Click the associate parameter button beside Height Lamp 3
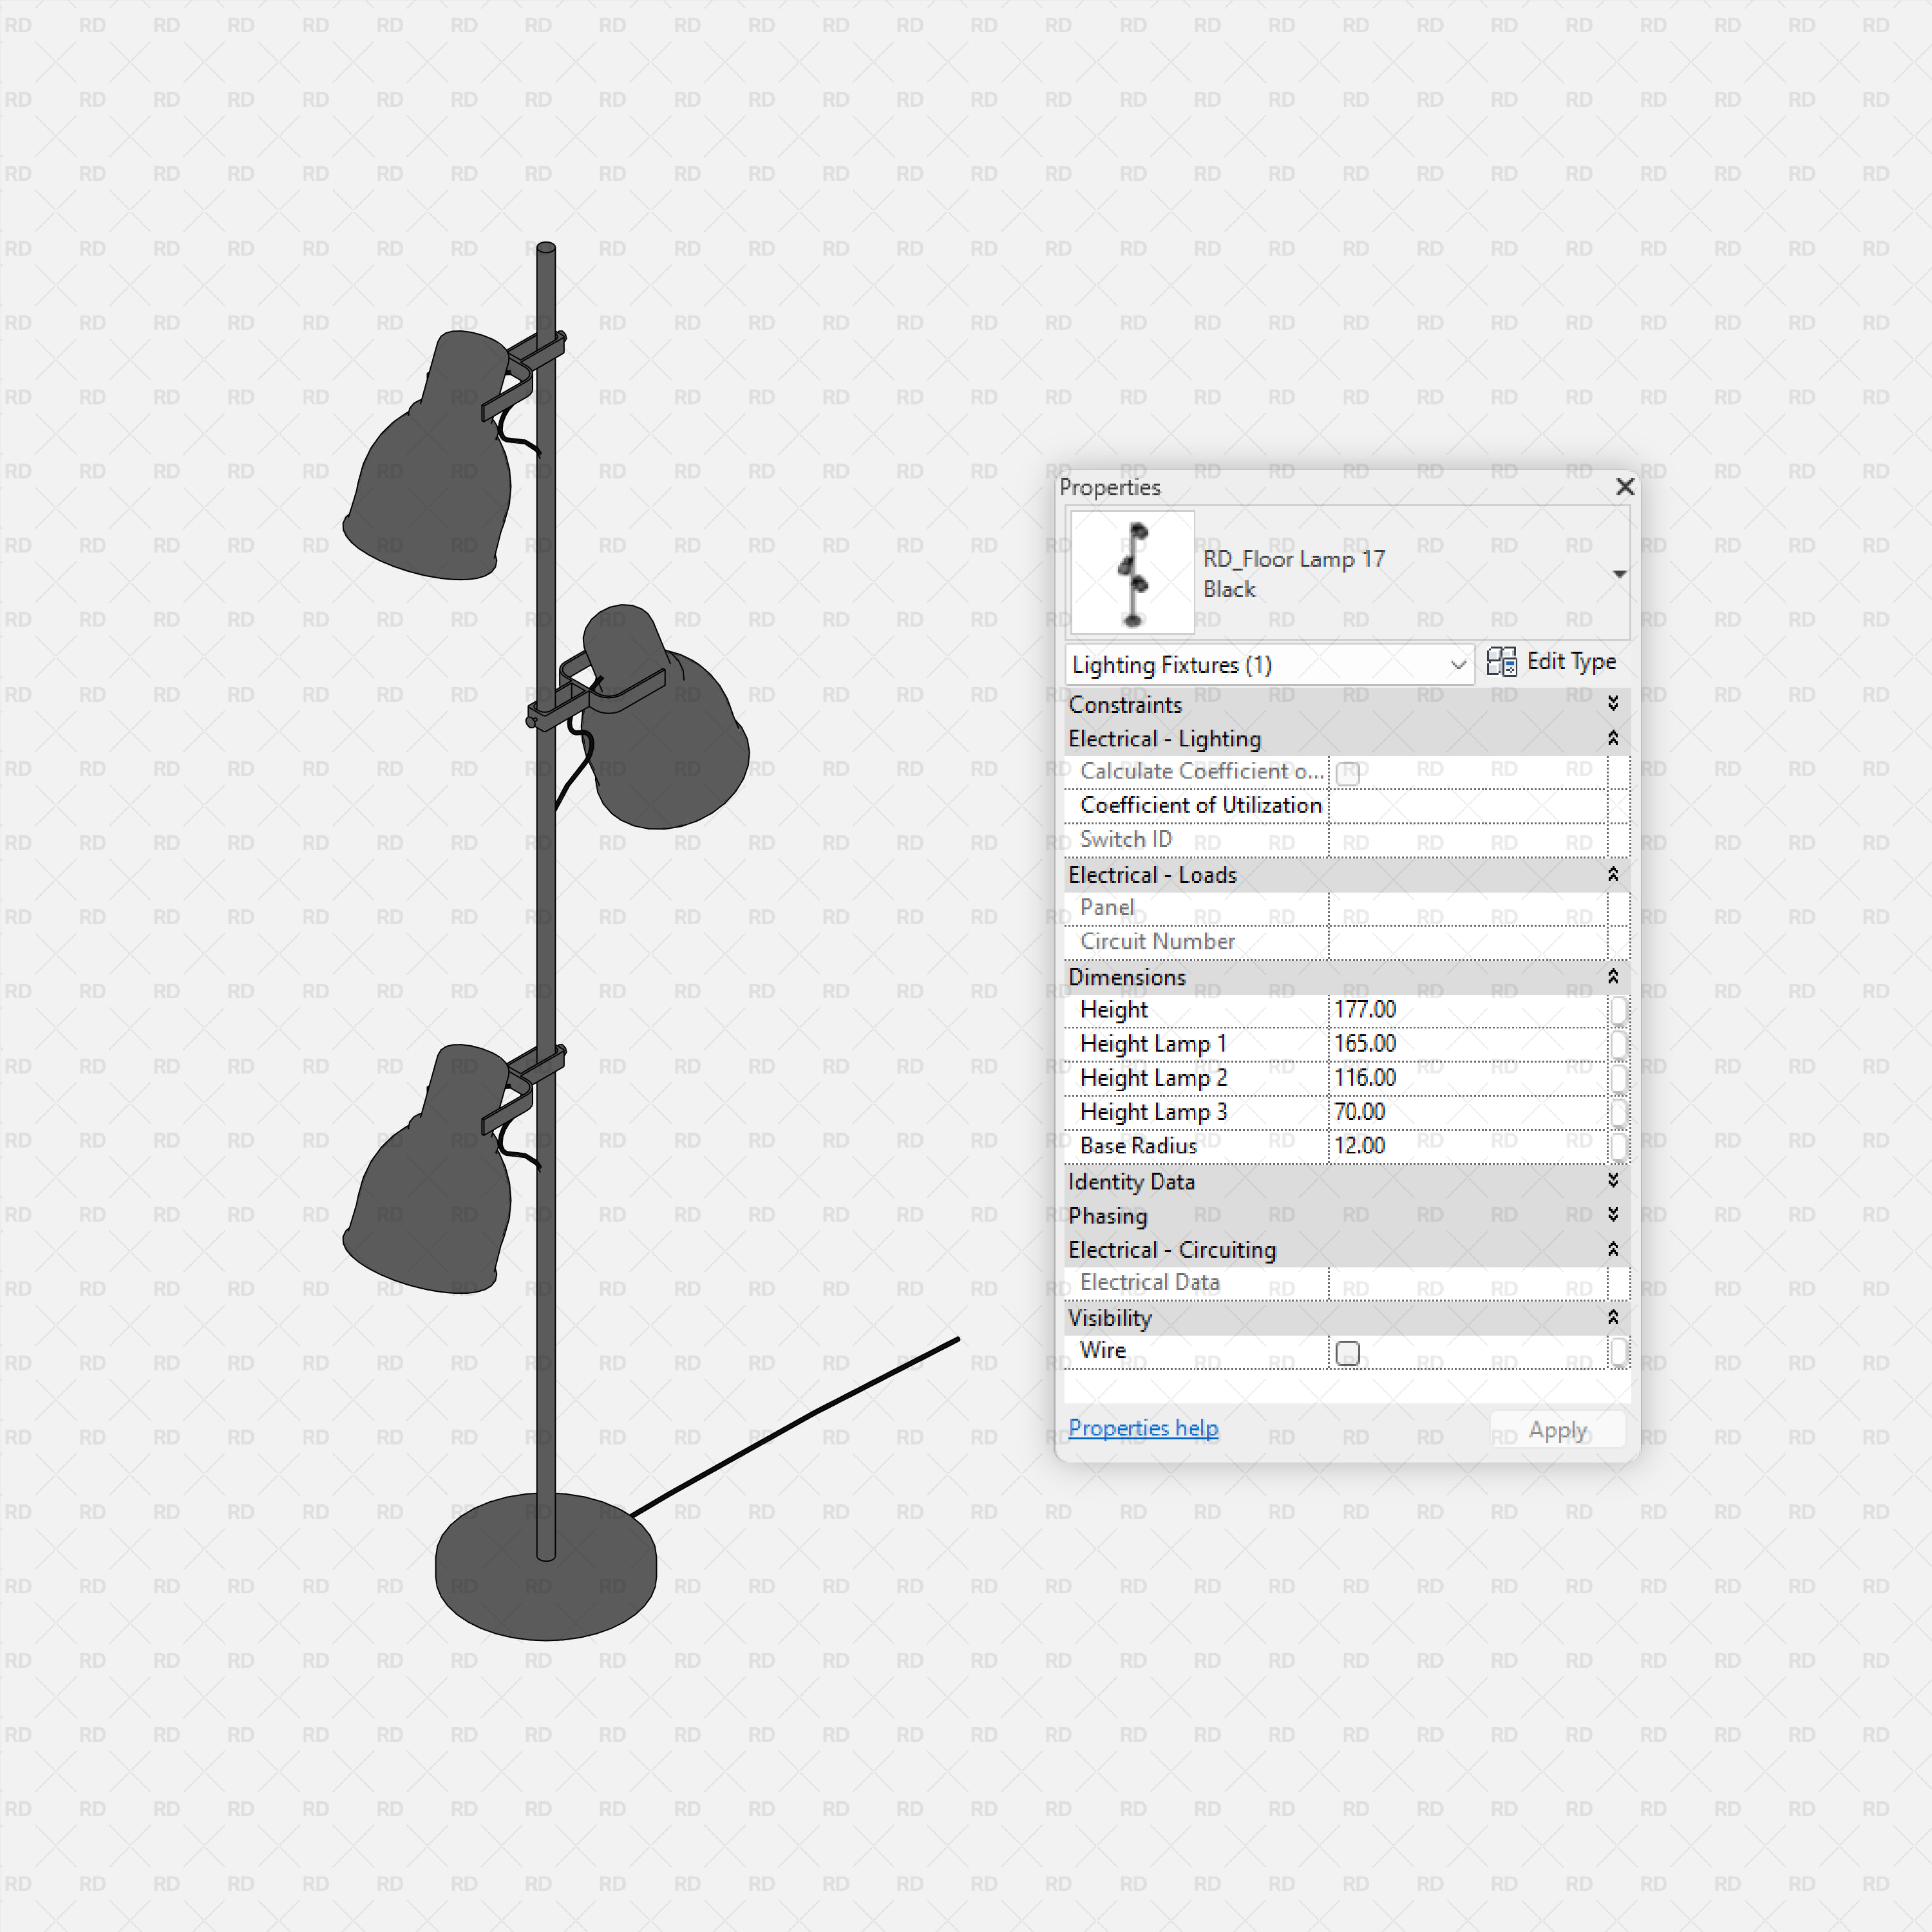Viewport: 1932px width, 1932px height. pyautogui.click(x=1620, y=1112)
